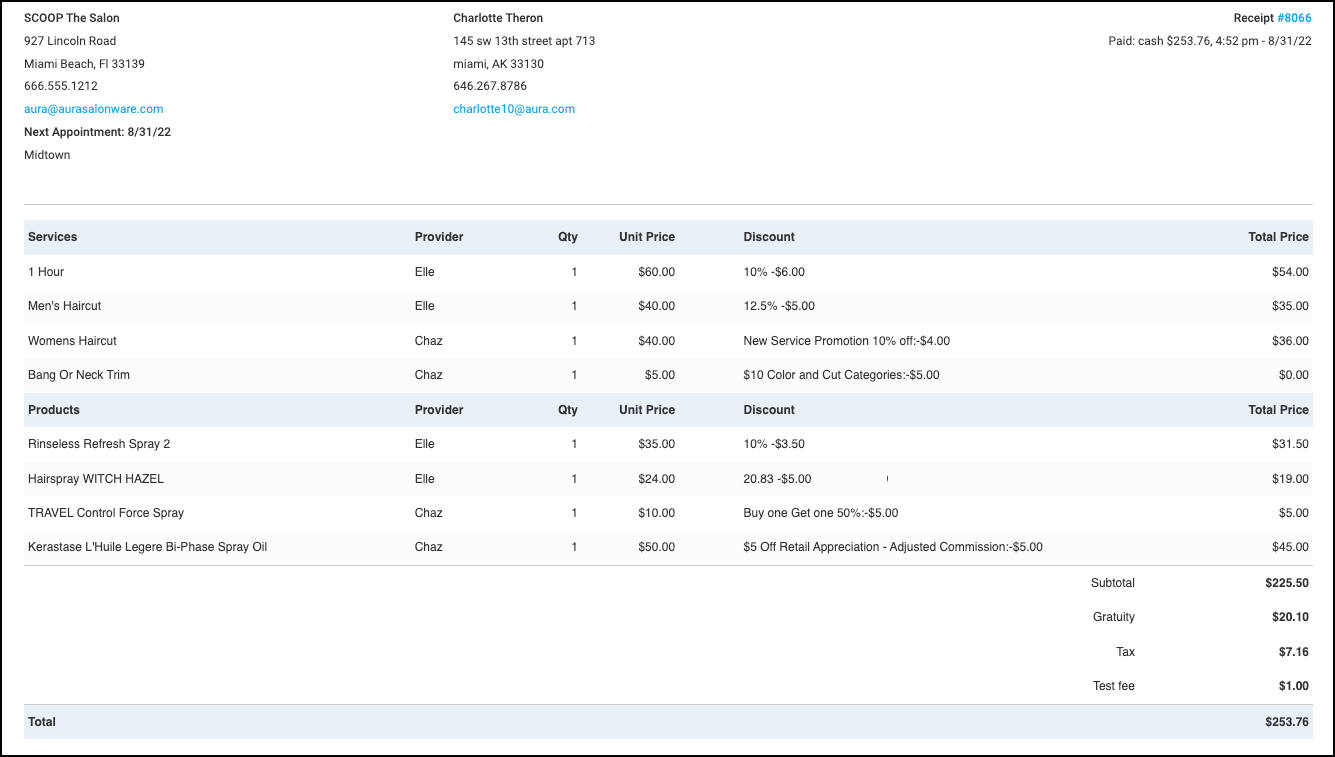Click the 10% -$6.00 discount cell

(x=774, y=272)
